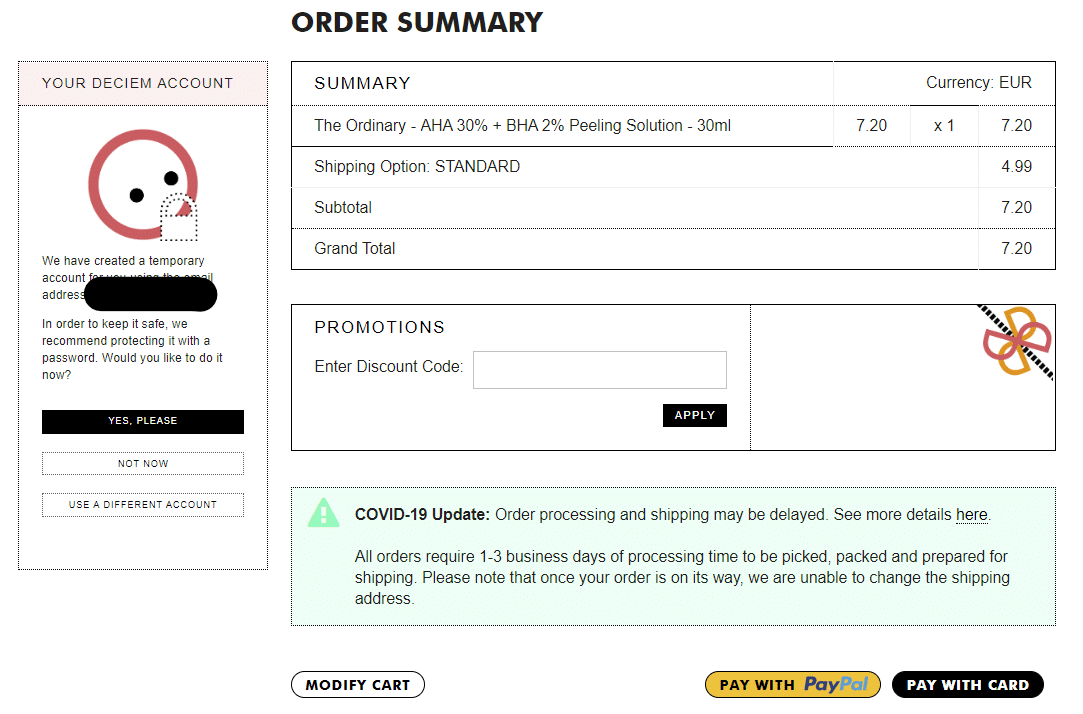Screen dimensions: 1083x714
Task: Click the x 1 quantity cell
Action: 944,126
